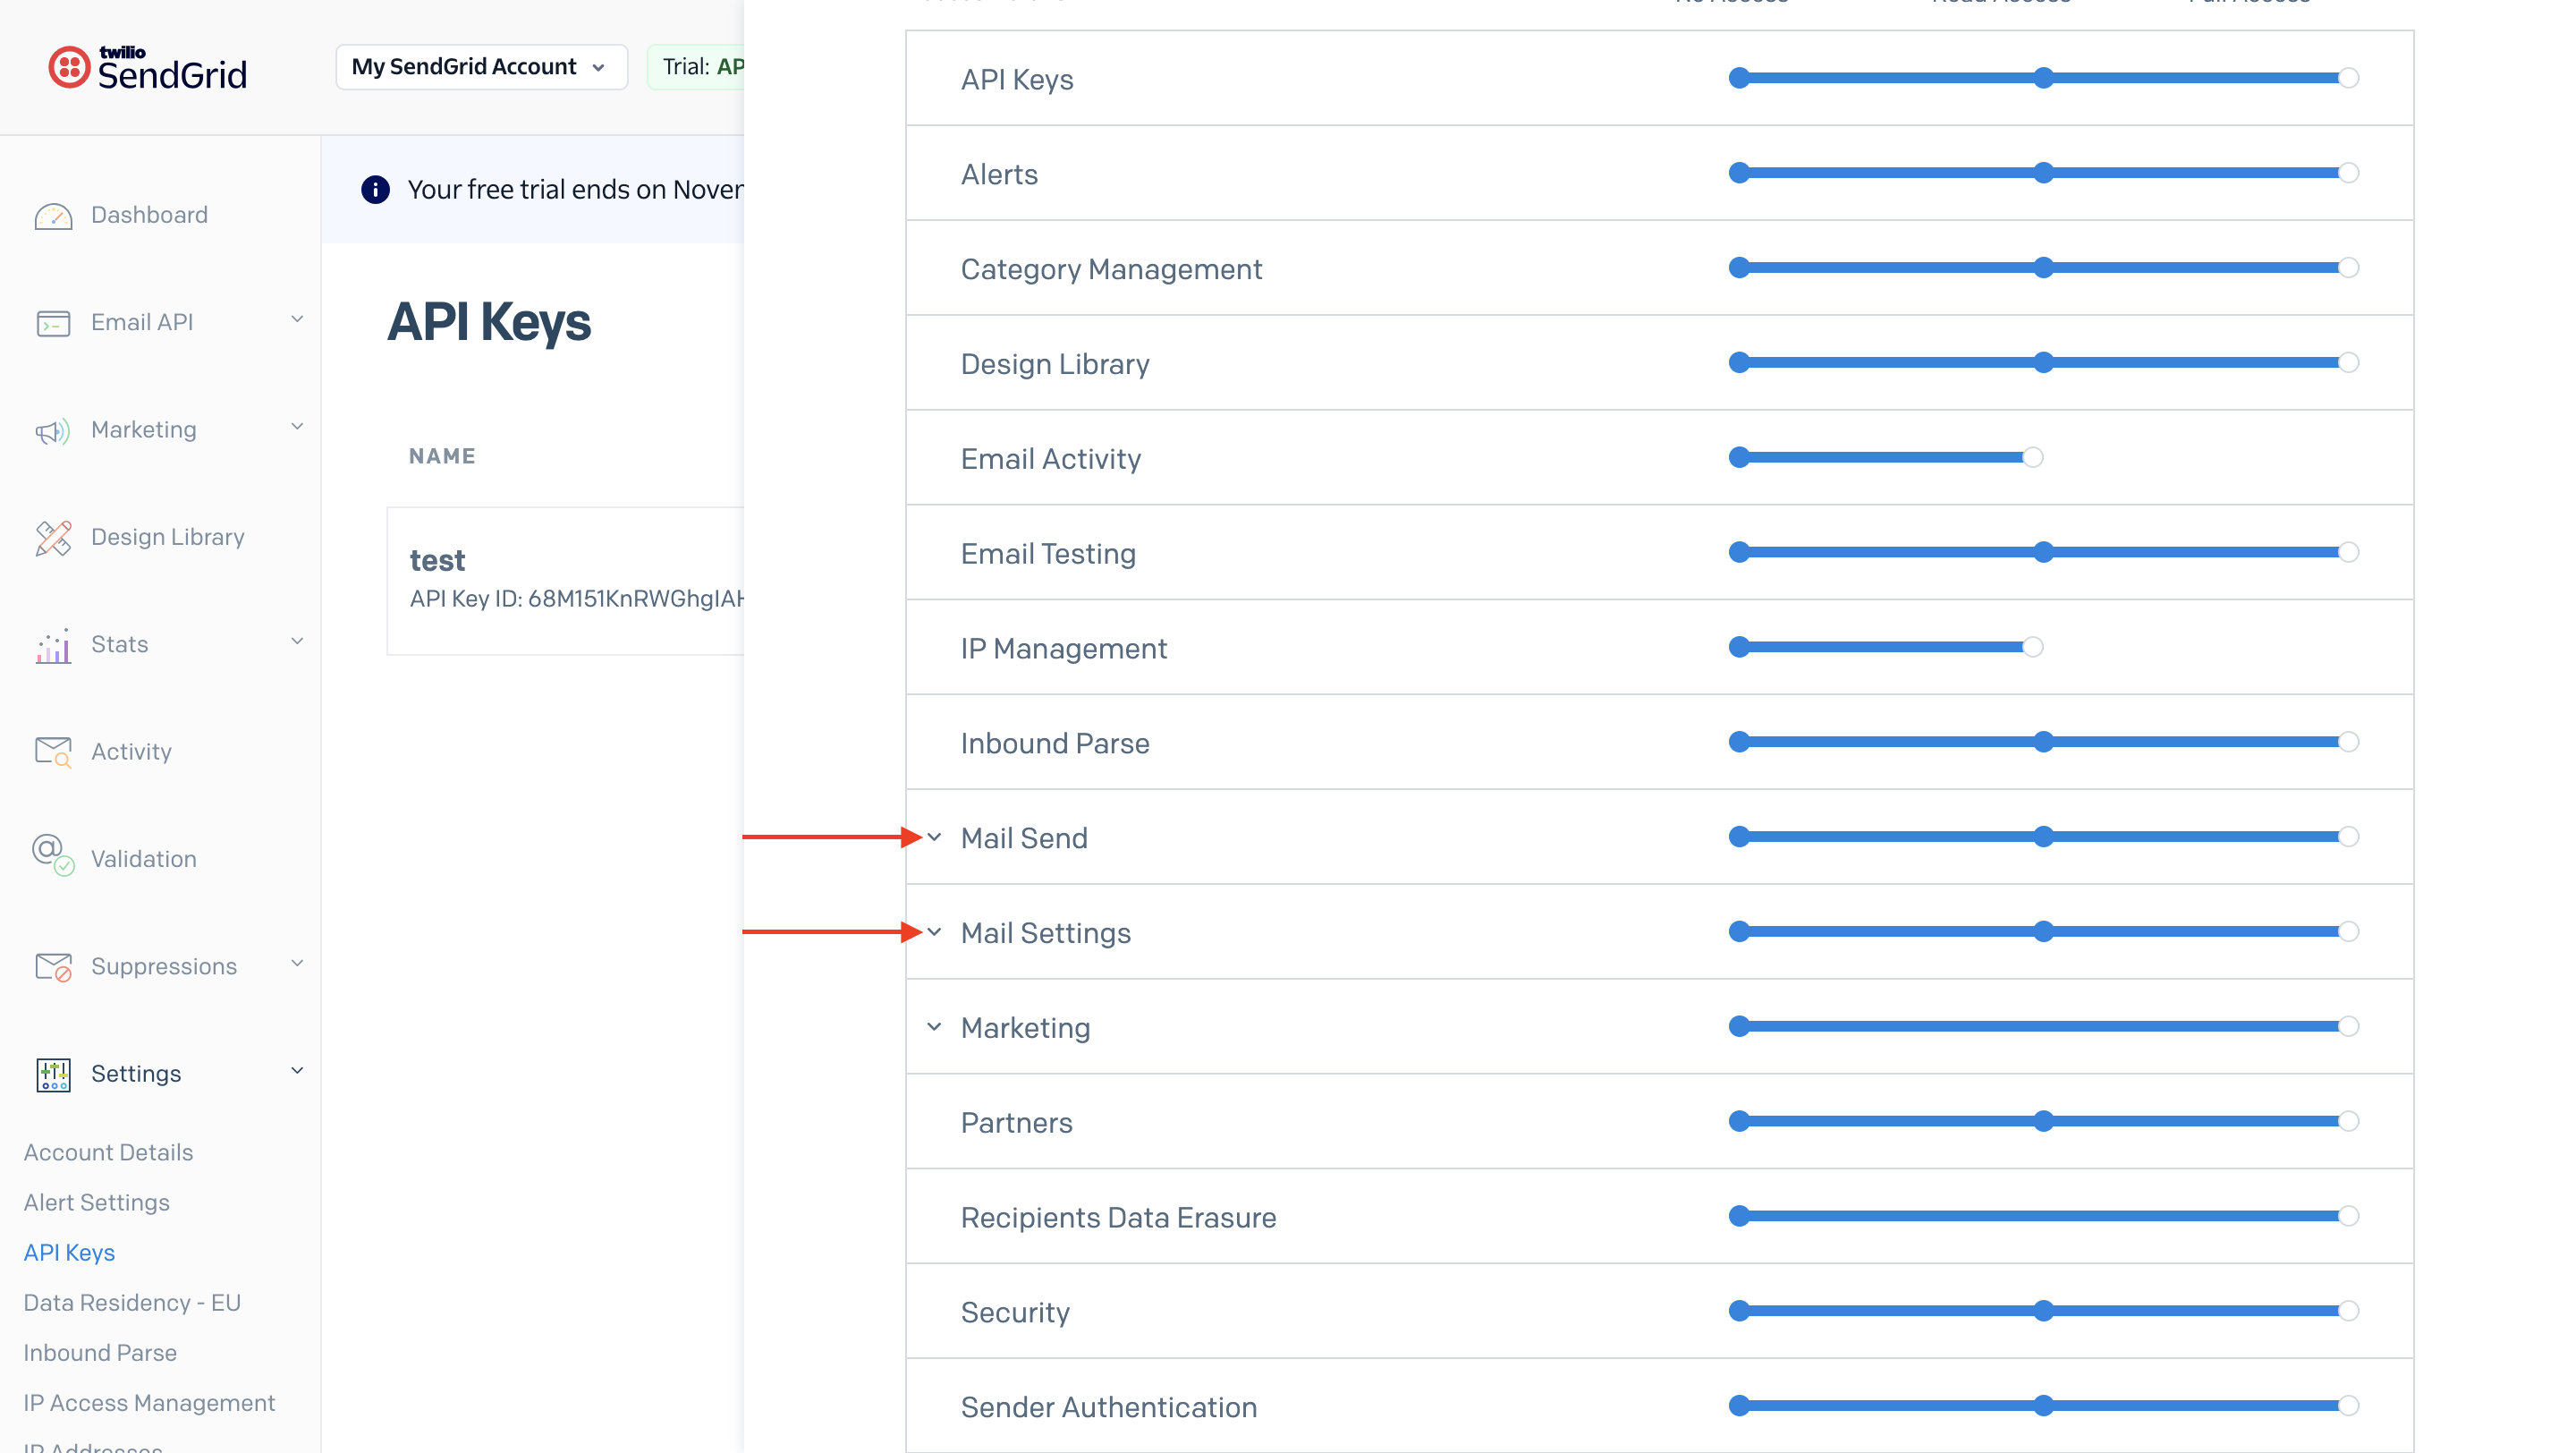
Task: Click the Marketing megaphone icon
Action: point(53,430)
